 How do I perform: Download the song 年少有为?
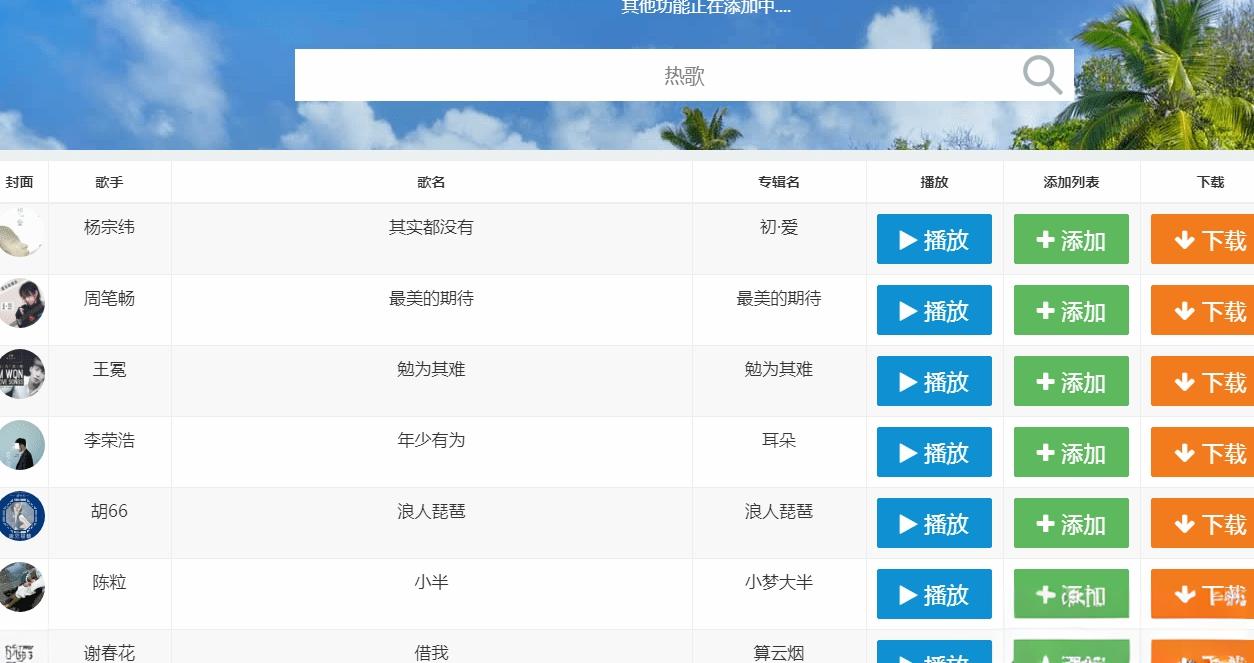1203,452
